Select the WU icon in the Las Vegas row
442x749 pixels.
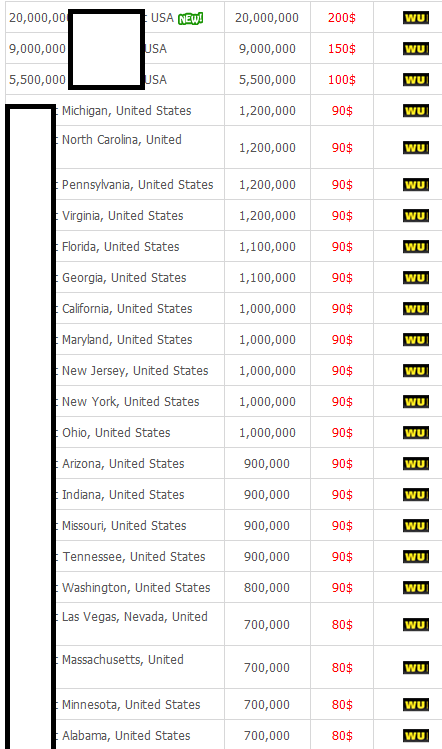[416, 625]
